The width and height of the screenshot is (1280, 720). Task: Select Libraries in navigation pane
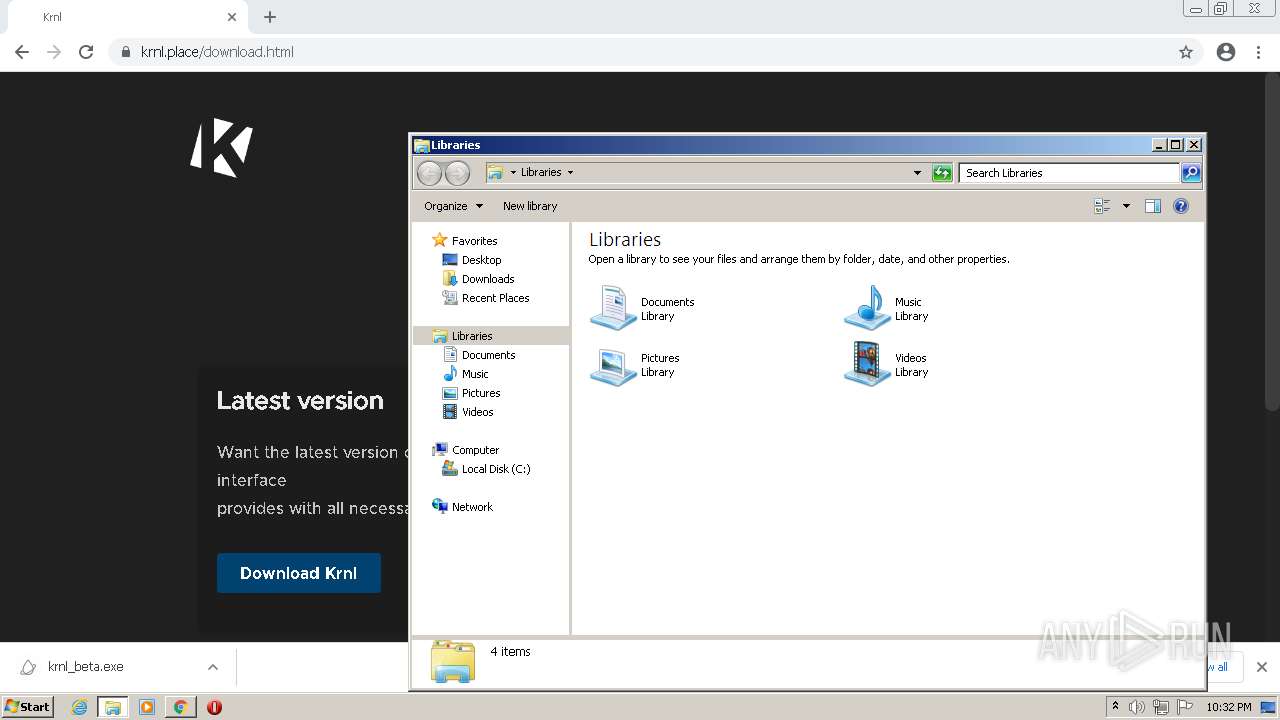tap(491, 336)
